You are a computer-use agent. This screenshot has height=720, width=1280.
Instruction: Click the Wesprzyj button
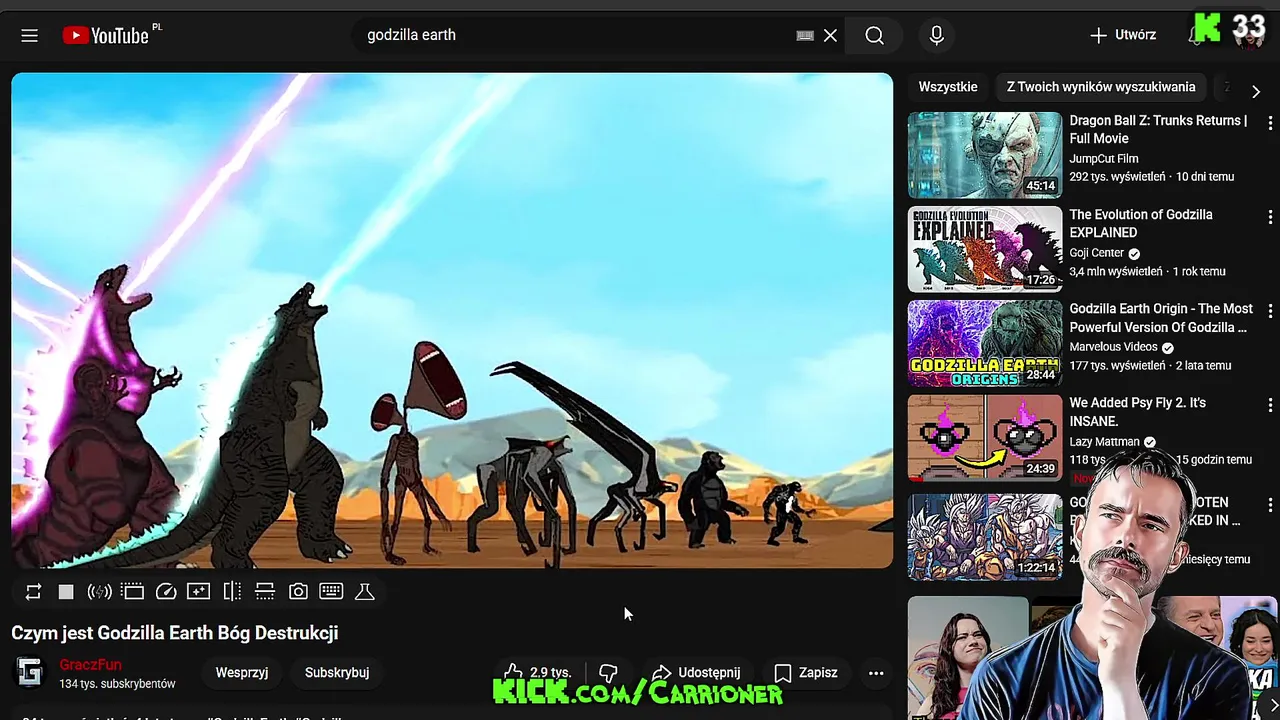pyautogui.click(x=242, y=673)
